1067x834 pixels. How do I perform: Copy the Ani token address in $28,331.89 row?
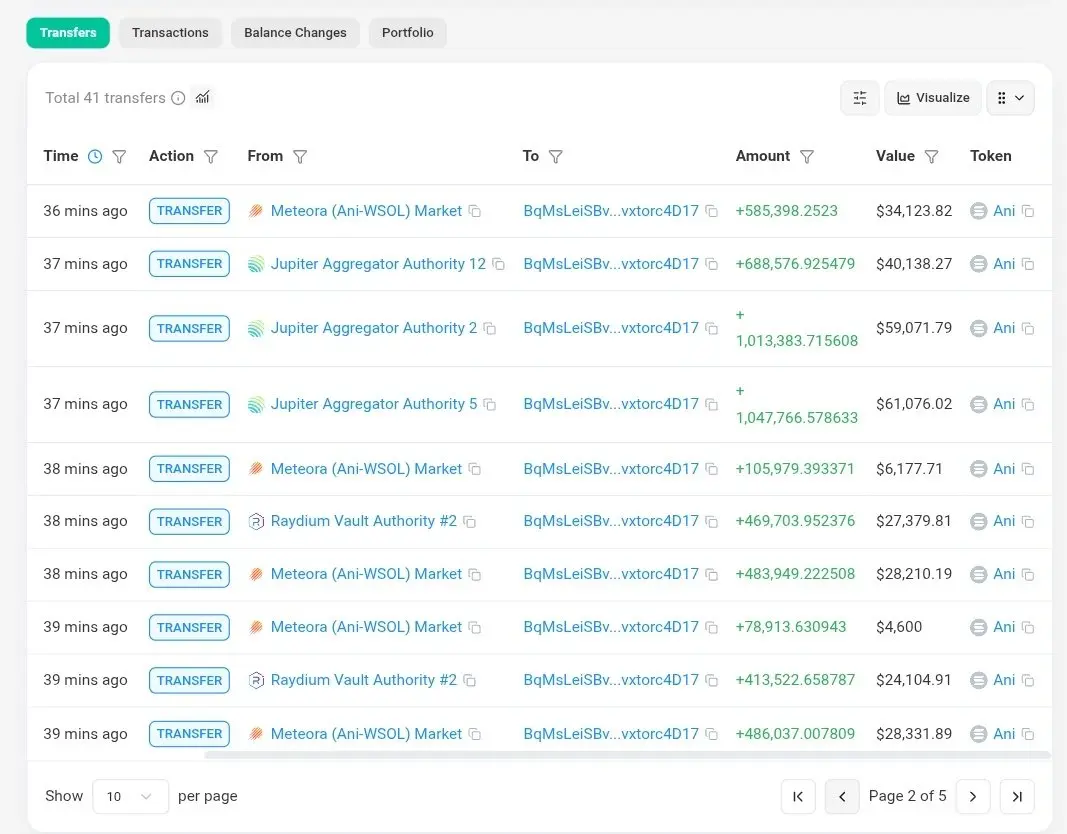[x=1028, y=734]
